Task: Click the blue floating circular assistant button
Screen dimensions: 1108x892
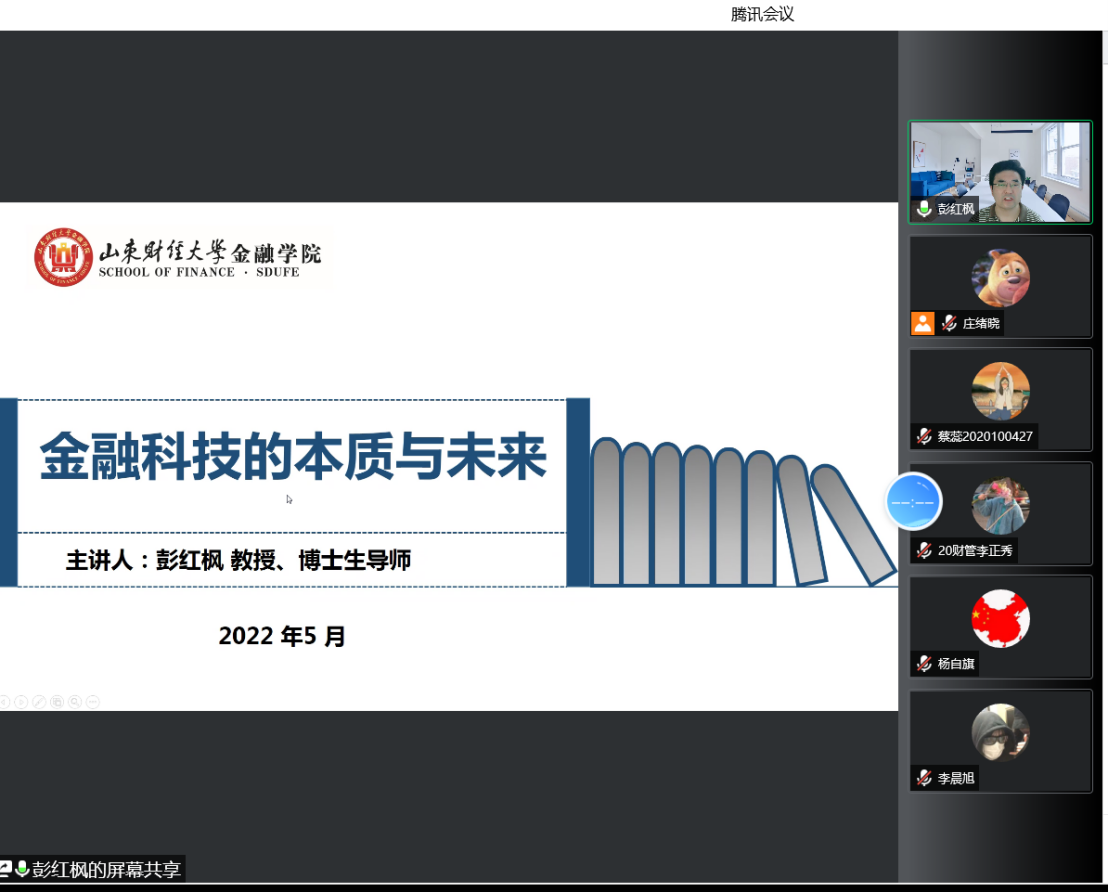Action: point(914,500)
